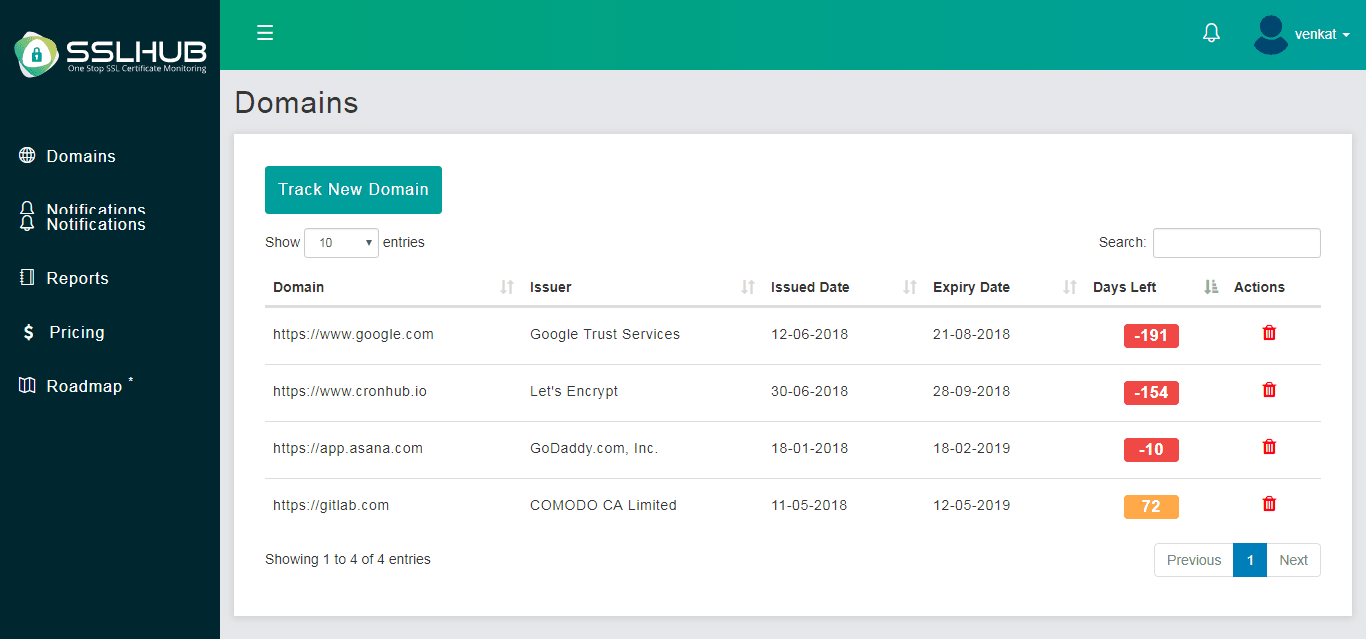Select the https://www.google.com domain cell
1366x639 pixels.
(353, 335)
